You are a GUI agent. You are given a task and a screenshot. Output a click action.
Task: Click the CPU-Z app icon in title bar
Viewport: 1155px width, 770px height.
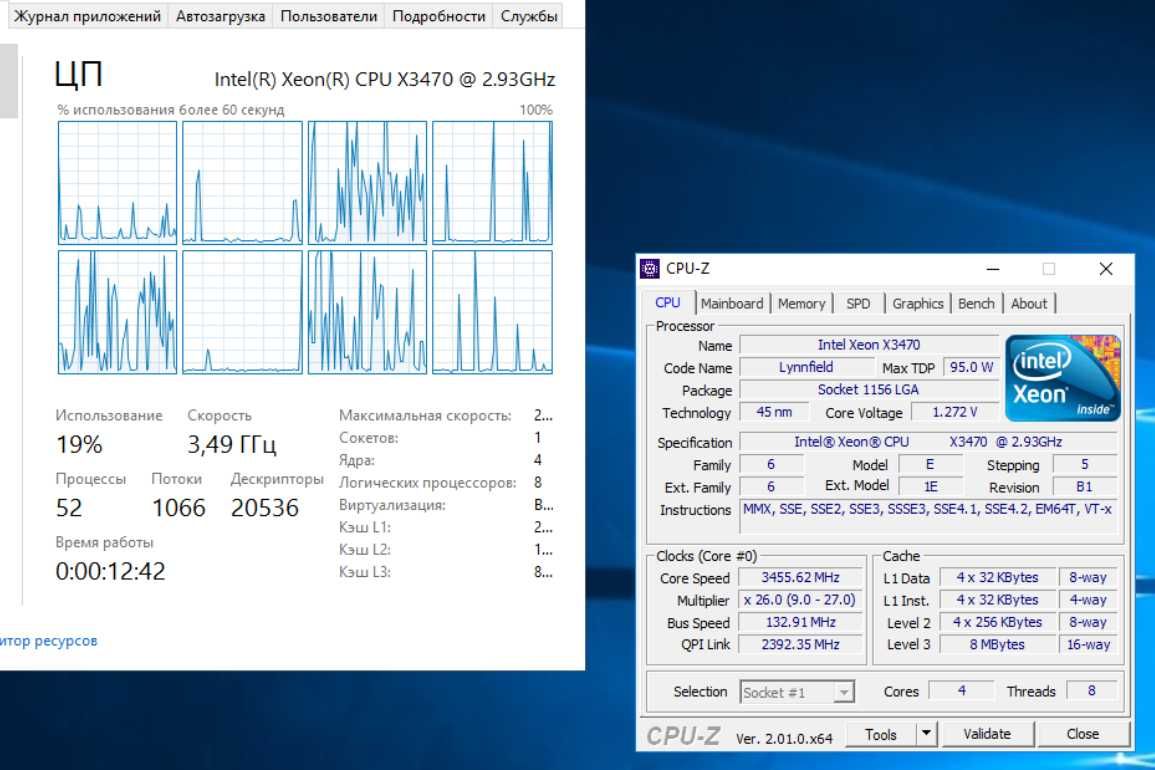[x=650, y=269]
